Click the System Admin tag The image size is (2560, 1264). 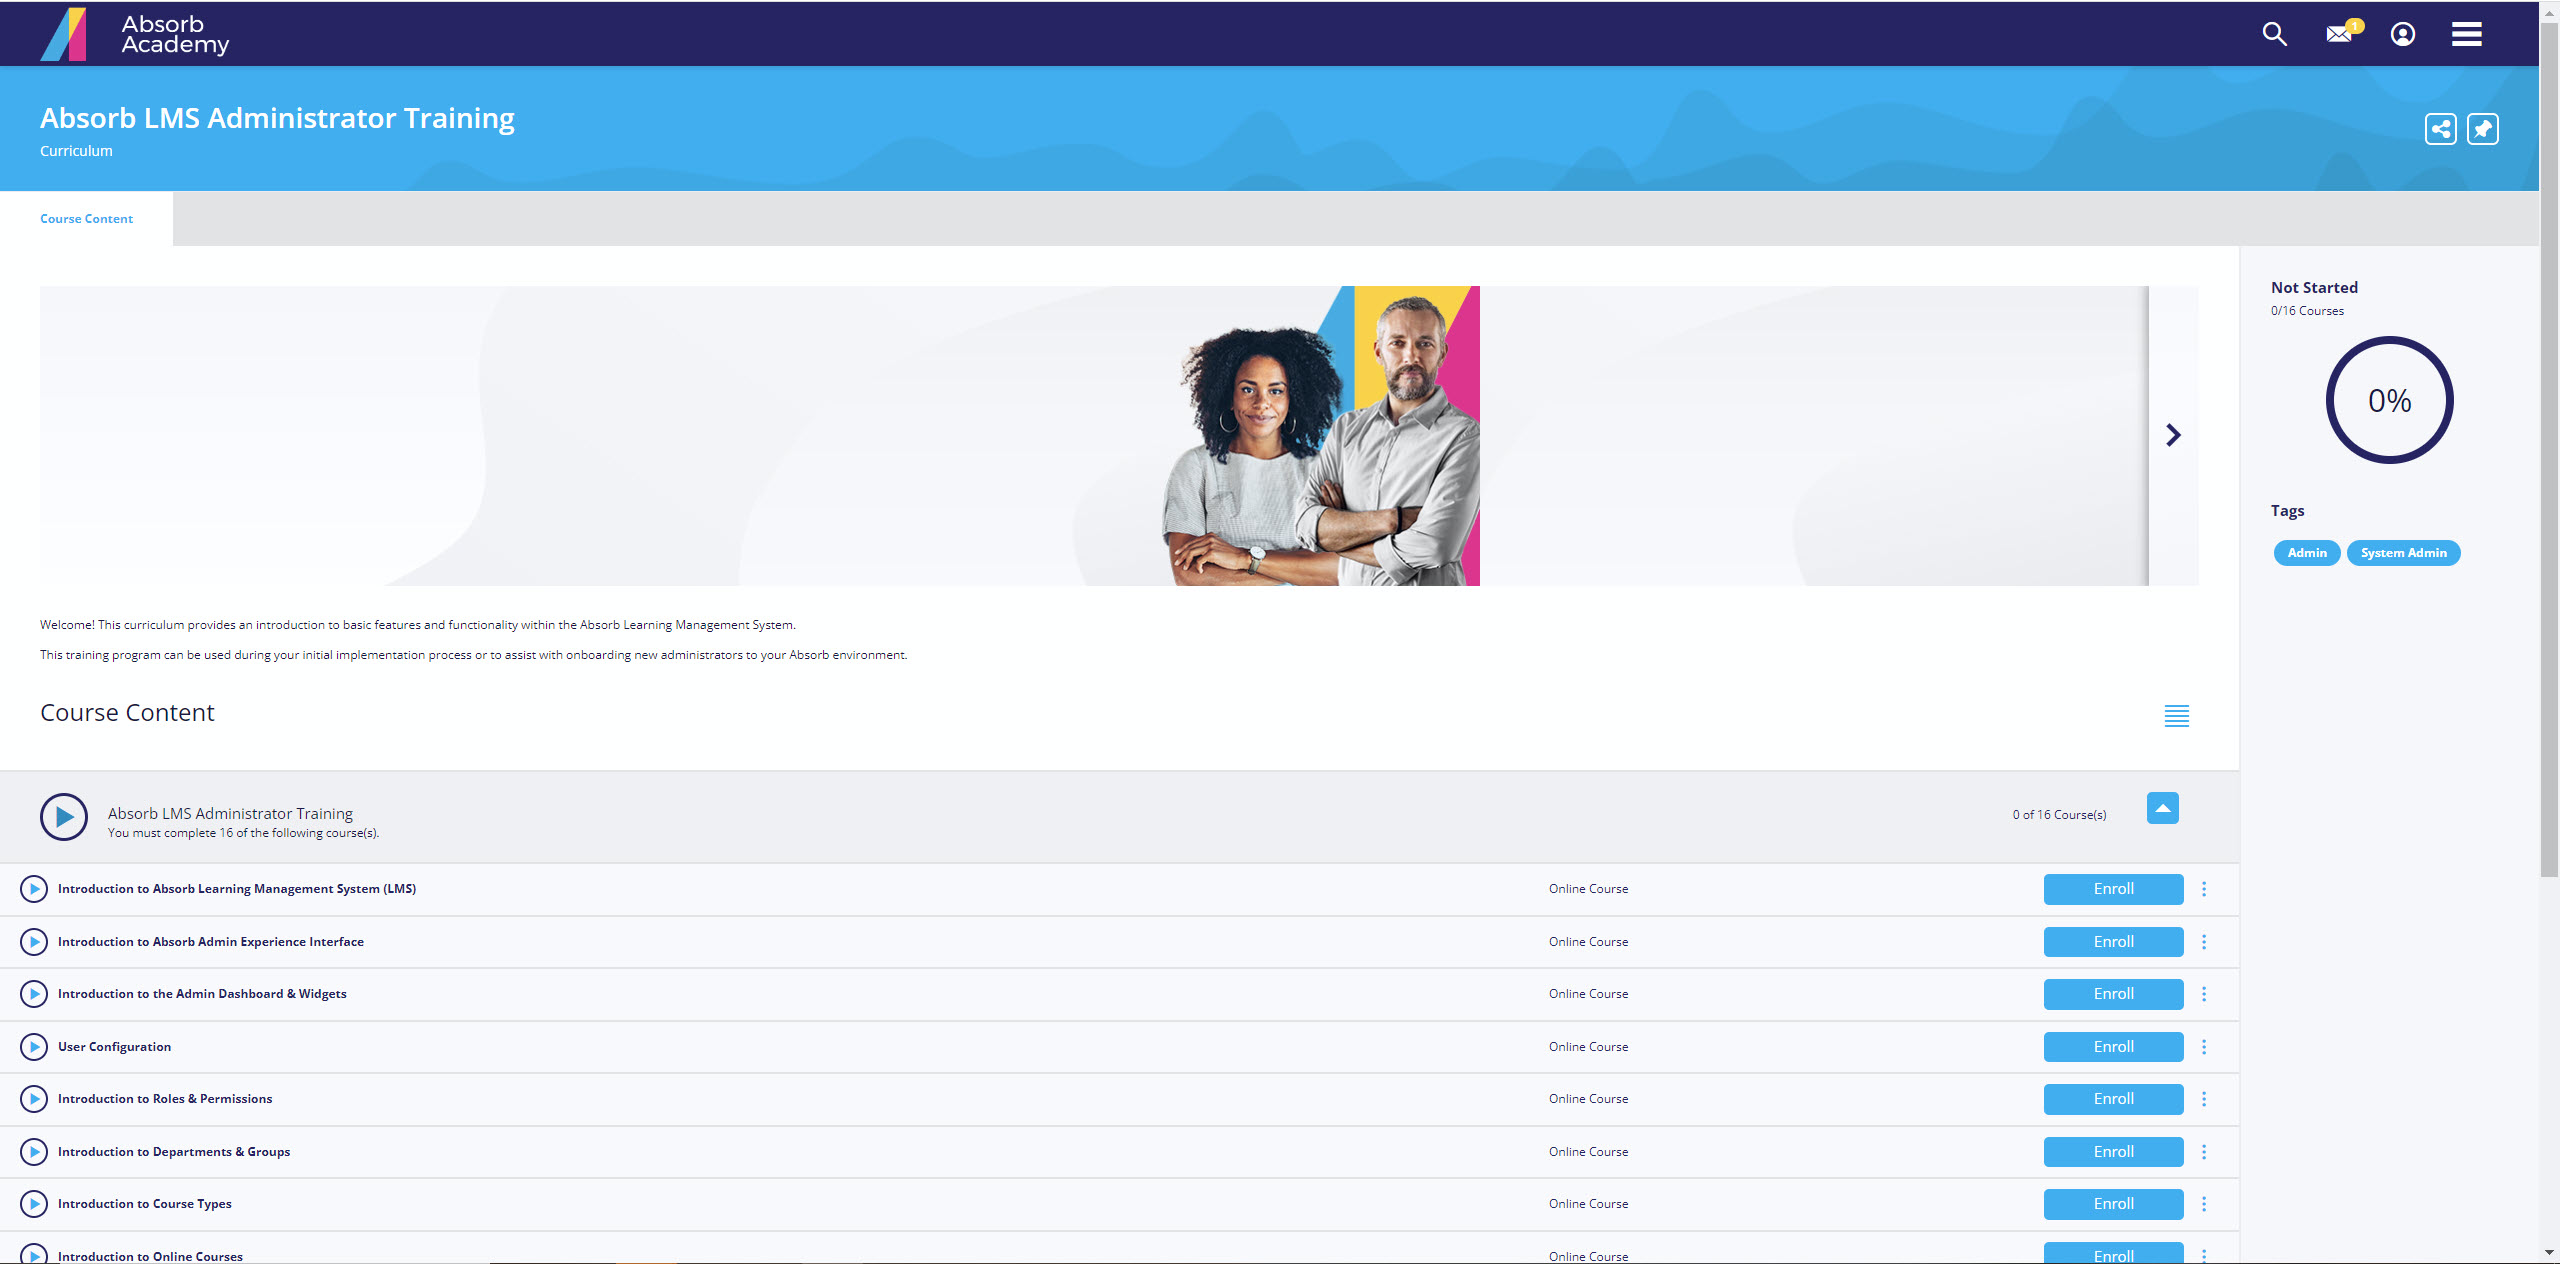pyautogui.click(x=2403, y=553)
